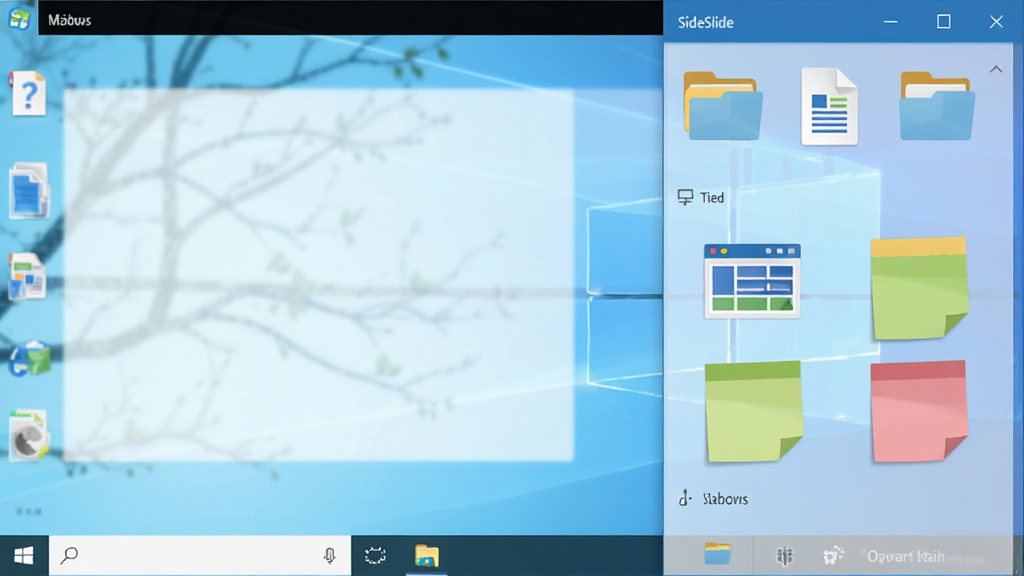Screen dimensions: 1024x576
Task: Open the second folder icon in SideSlide
Action: pyautogui.click(x=937, y=106)
